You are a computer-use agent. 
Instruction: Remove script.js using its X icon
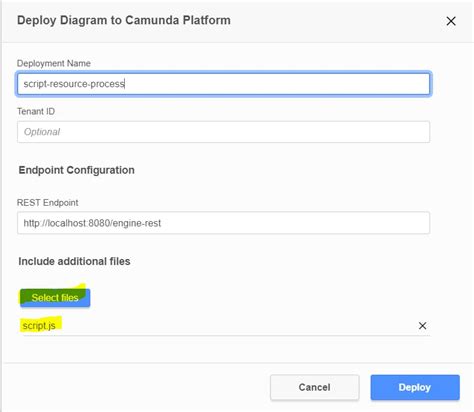[422, 326]
